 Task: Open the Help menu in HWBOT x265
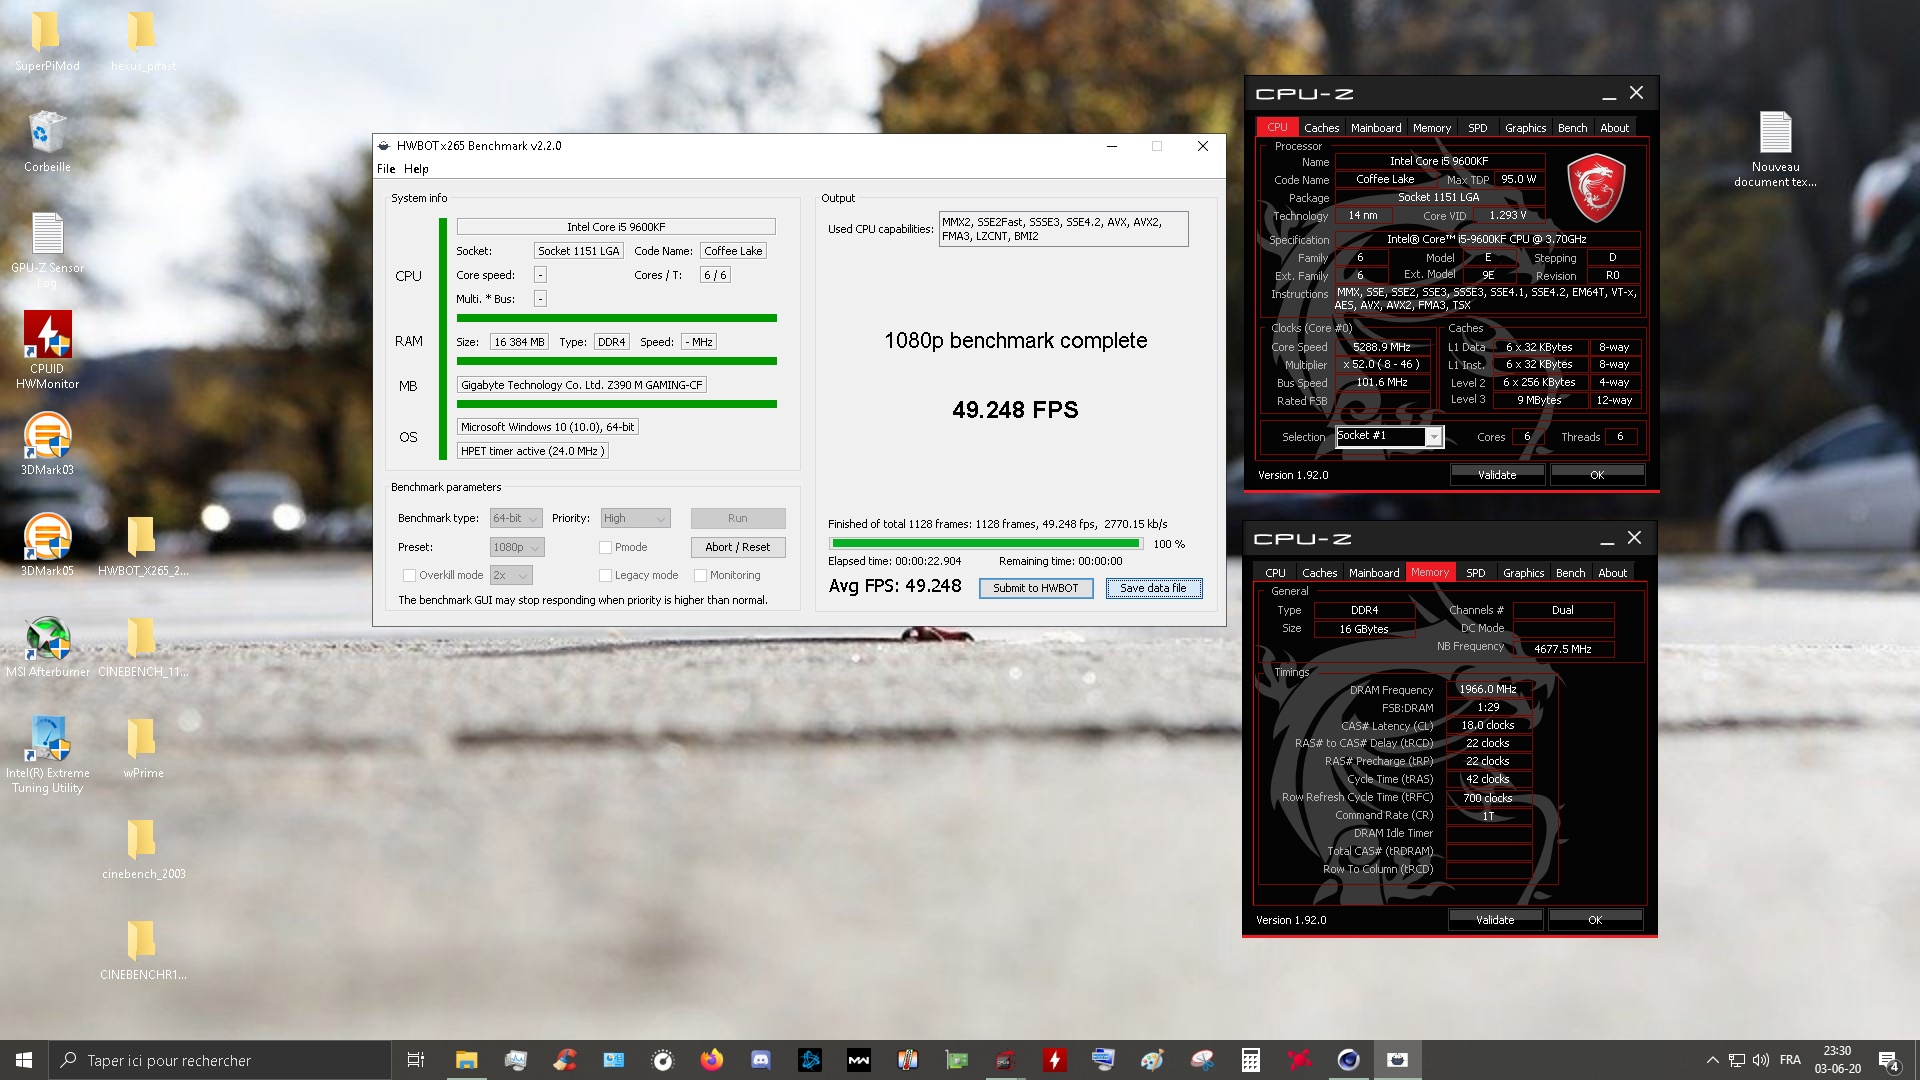coord(416,169)
